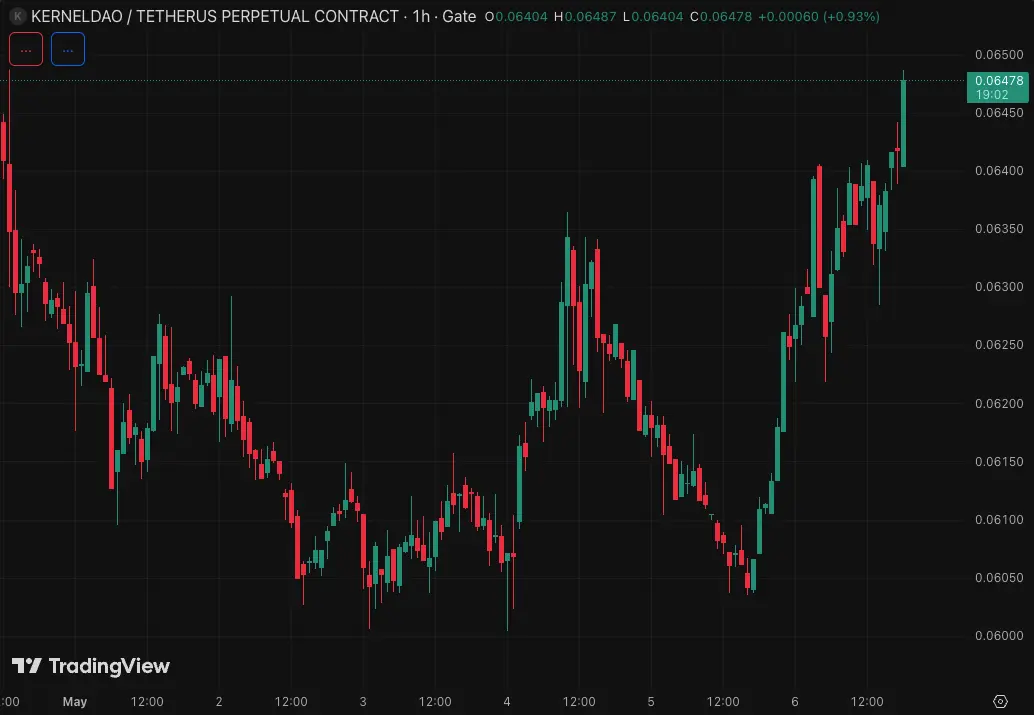This screenshot has height=715, width=1034.
Task: Click date label 2 on time axis
Action: (219, 702)
